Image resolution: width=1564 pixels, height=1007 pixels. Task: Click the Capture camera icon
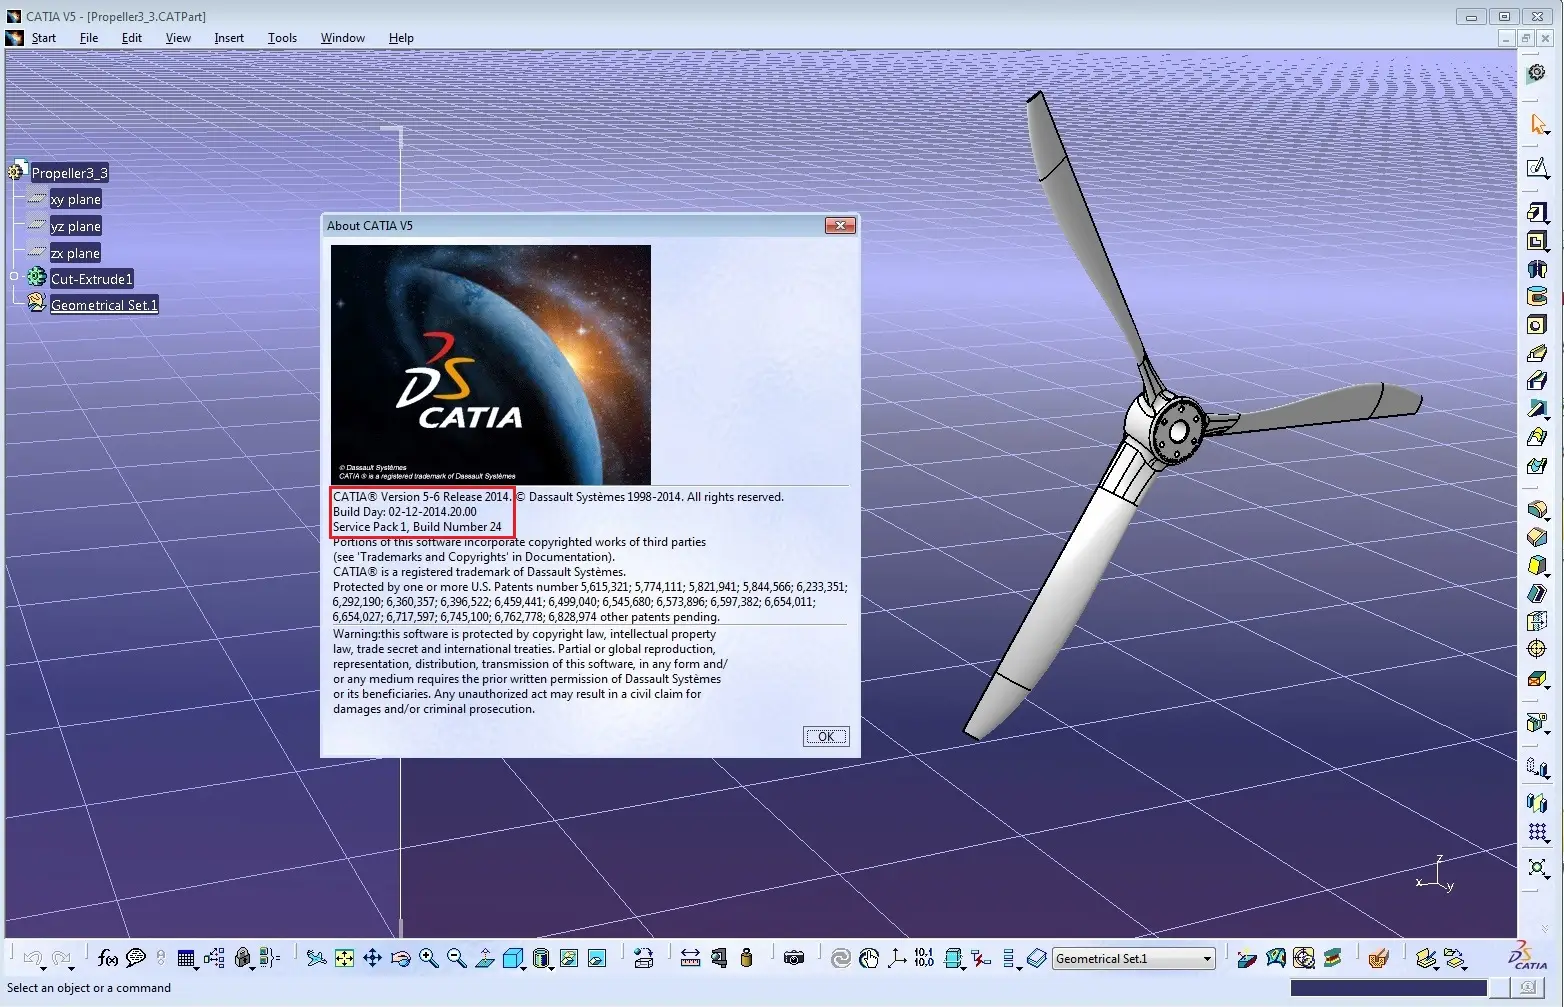tap(794, 958)
